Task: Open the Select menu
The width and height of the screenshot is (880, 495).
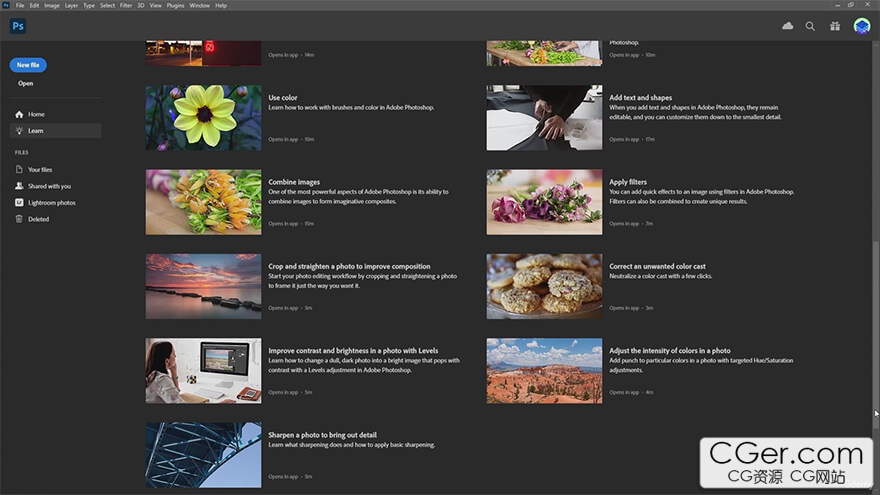Action: click(107, 5)
